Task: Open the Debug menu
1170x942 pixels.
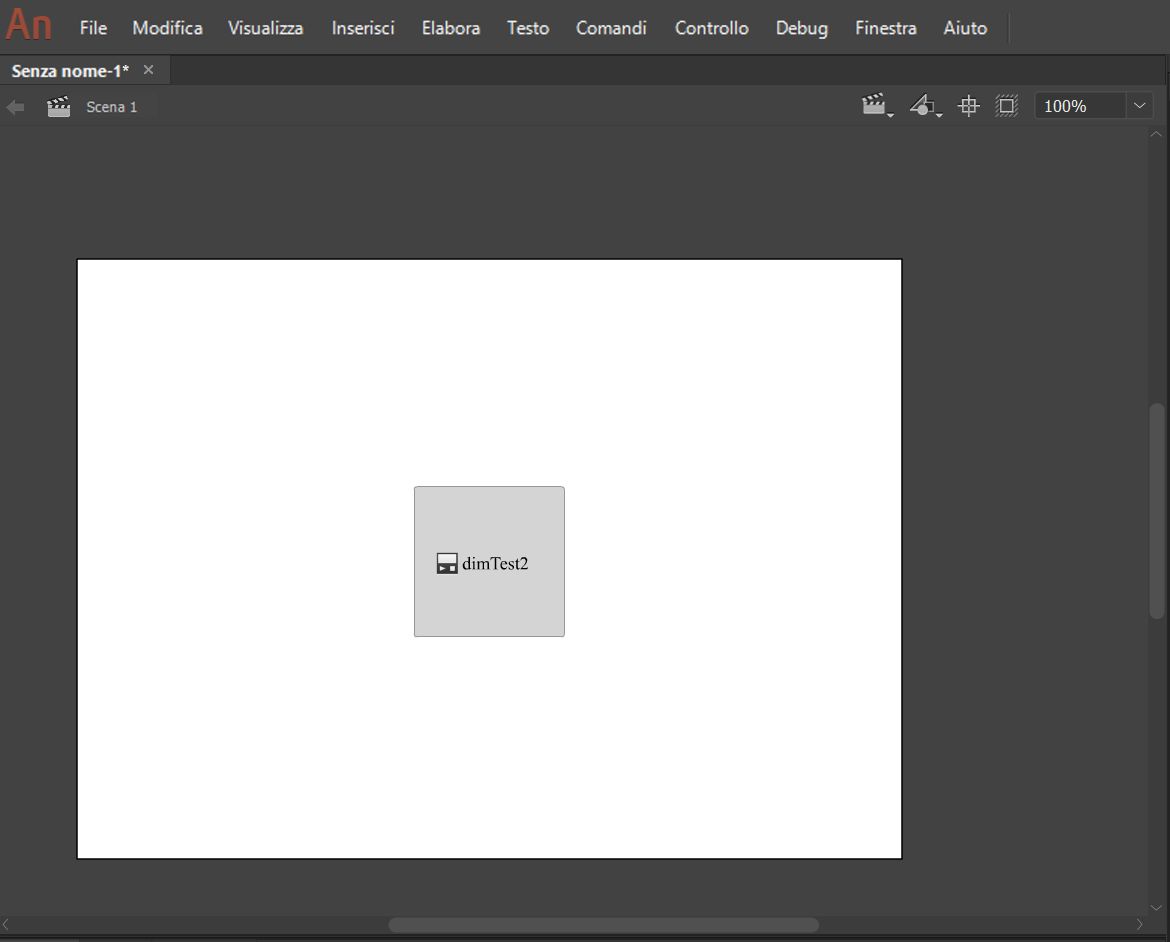Action: pos(801,28)
